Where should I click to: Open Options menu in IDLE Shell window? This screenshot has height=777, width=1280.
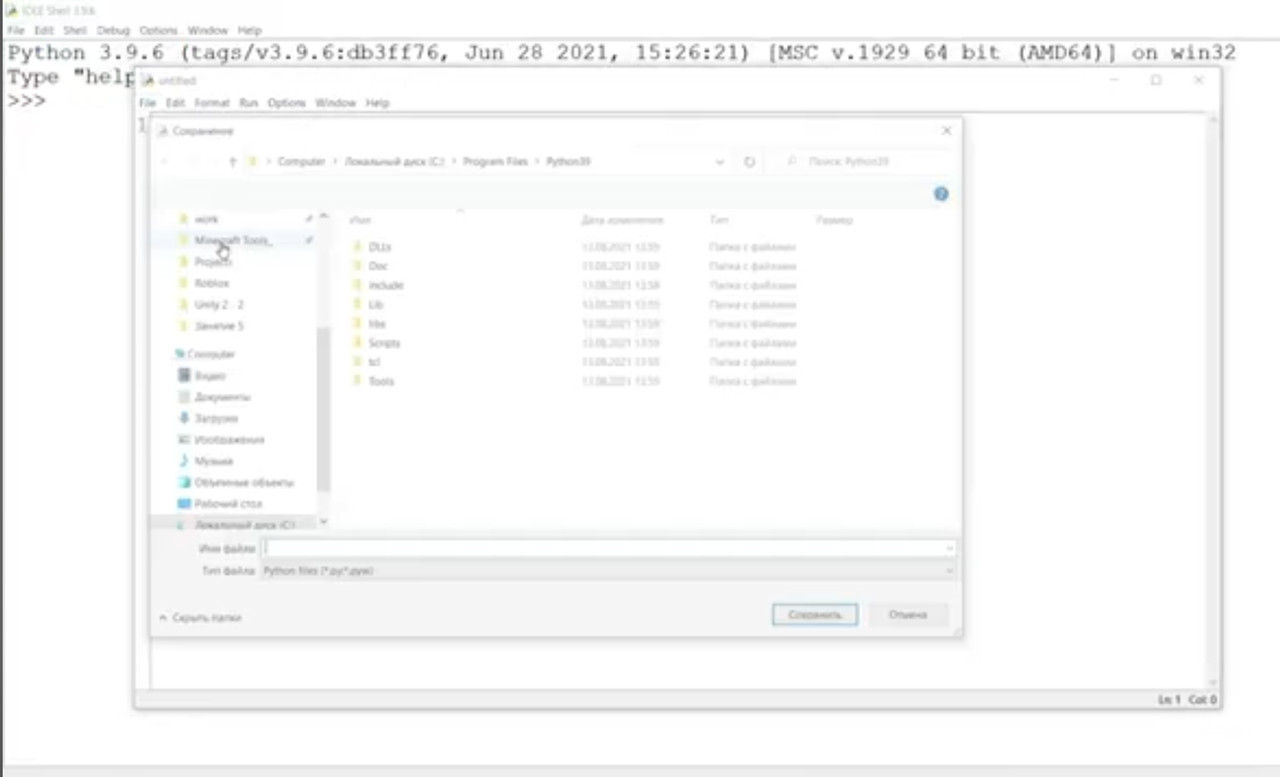[158, 31]
